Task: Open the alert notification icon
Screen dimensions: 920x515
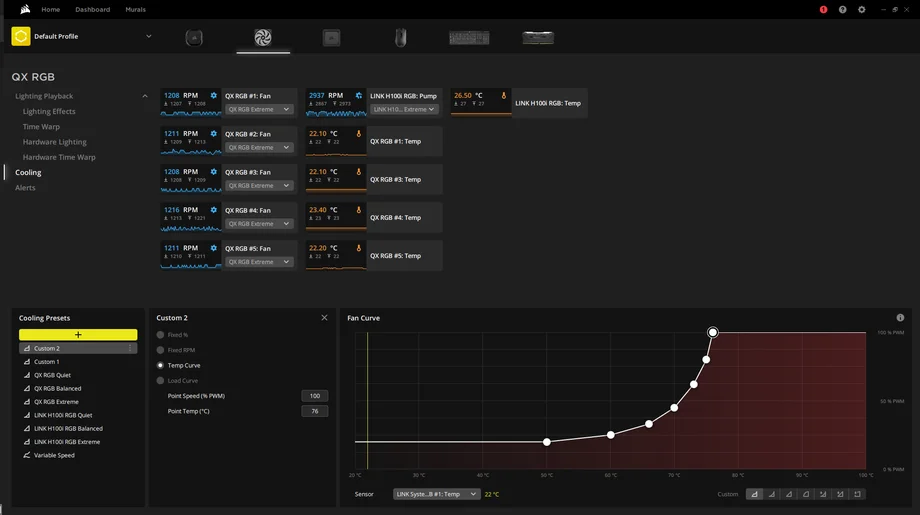Action: pyautogui.click(x=823, y=9)
